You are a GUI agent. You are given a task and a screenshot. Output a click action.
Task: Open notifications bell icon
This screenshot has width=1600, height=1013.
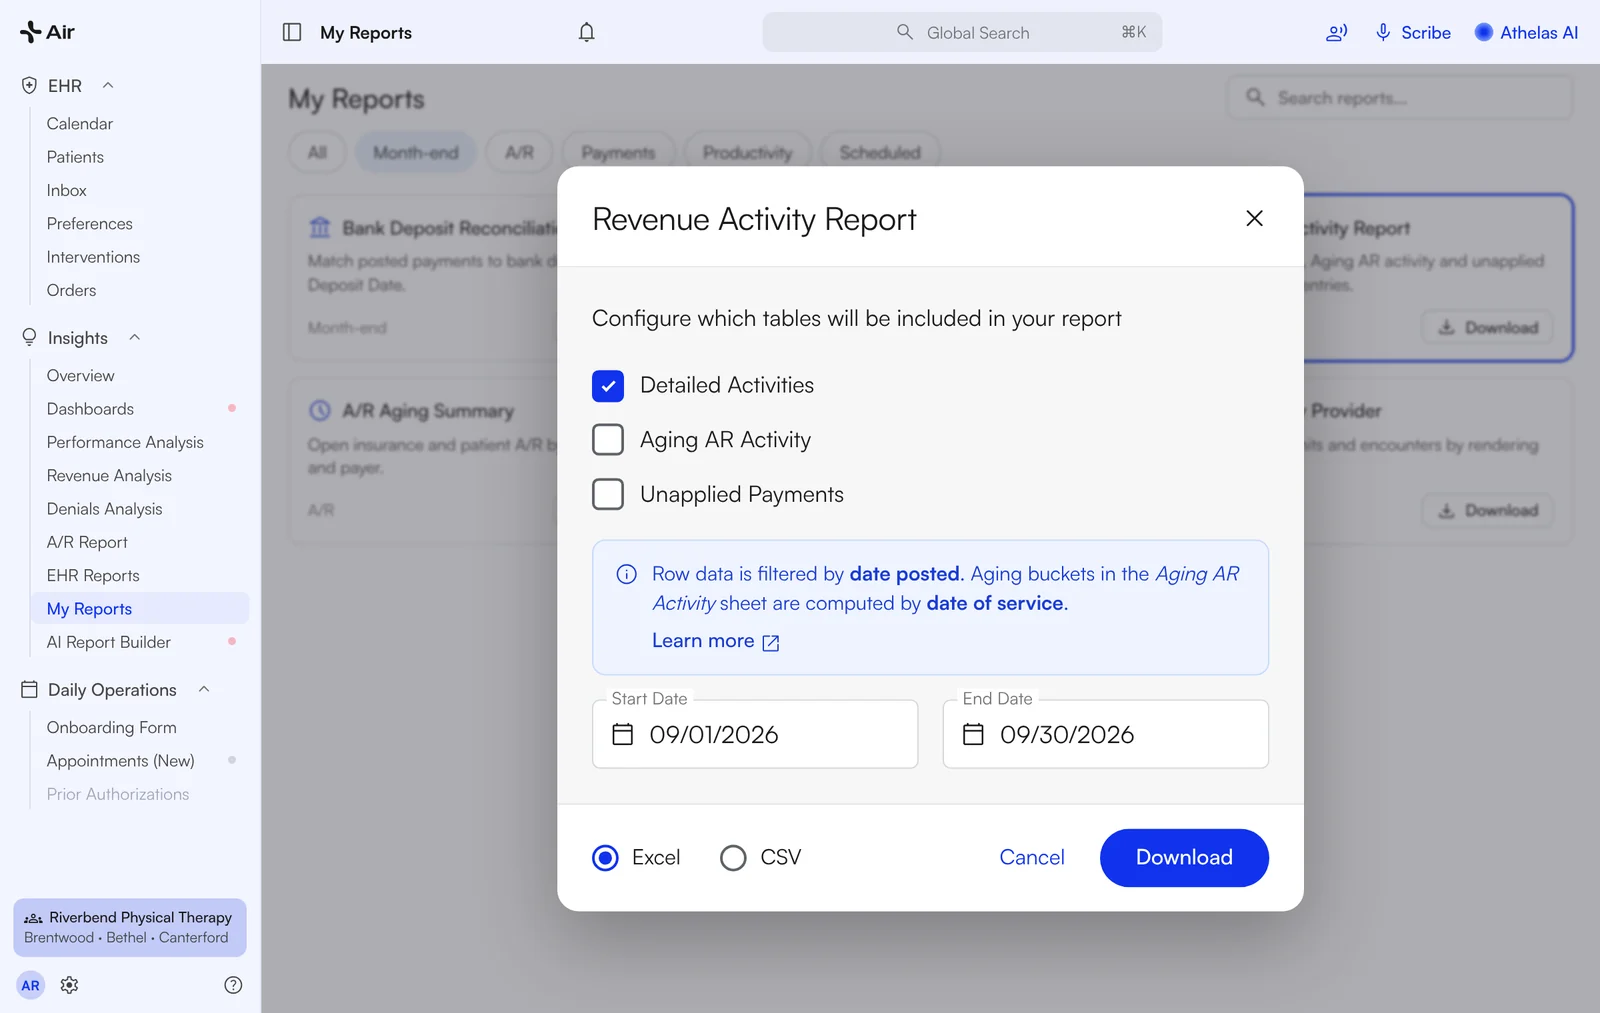click(x=587, y=32)
